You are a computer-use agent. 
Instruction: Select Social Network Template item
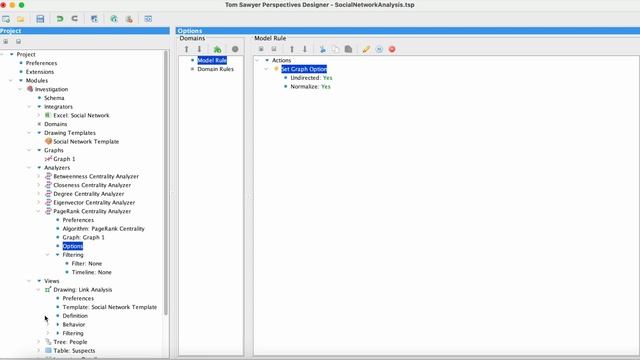pyautogui.click(x=86, y=142)
